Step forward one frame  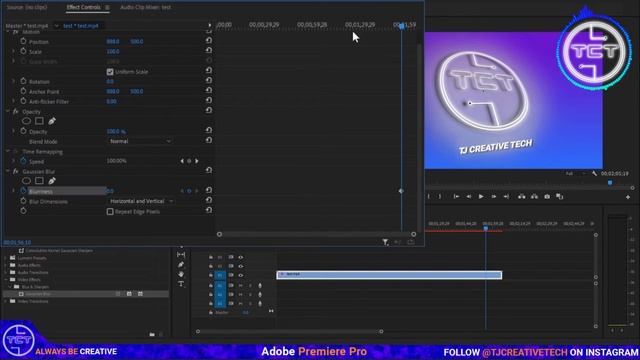(494, 197)
